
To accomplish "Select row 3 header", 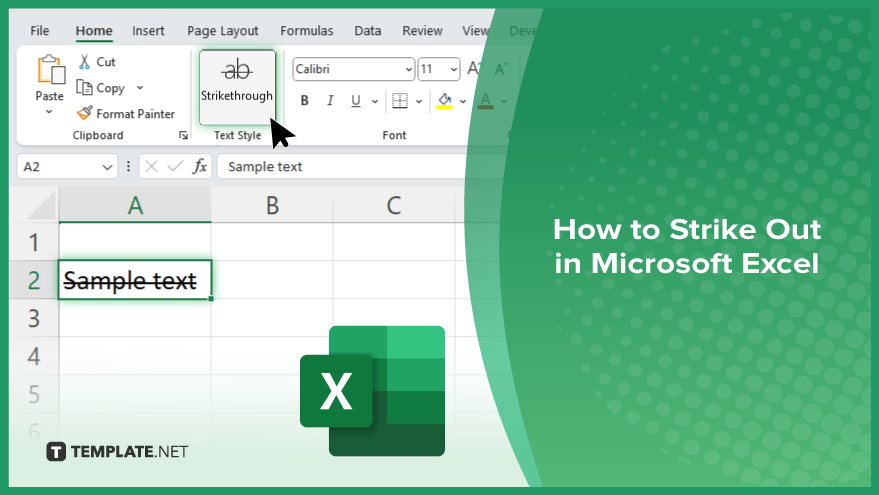I will [x=34, y=318].
